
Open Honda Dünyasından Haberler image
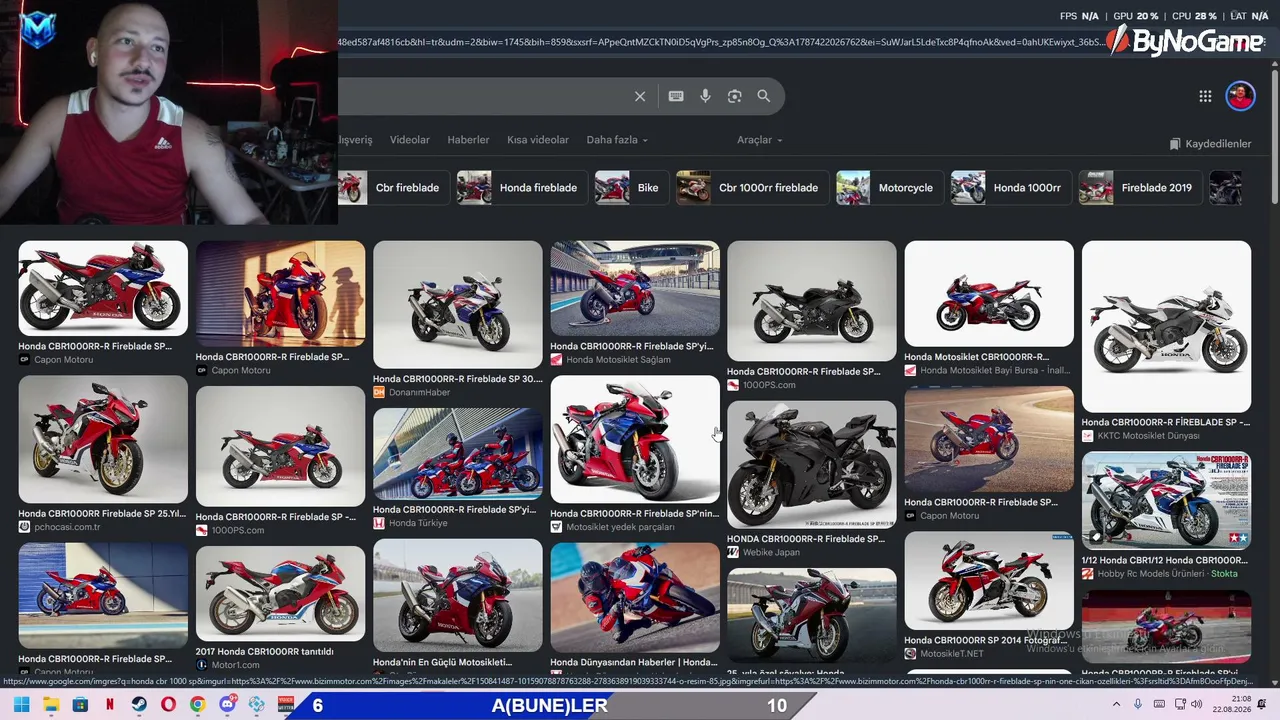635,596
